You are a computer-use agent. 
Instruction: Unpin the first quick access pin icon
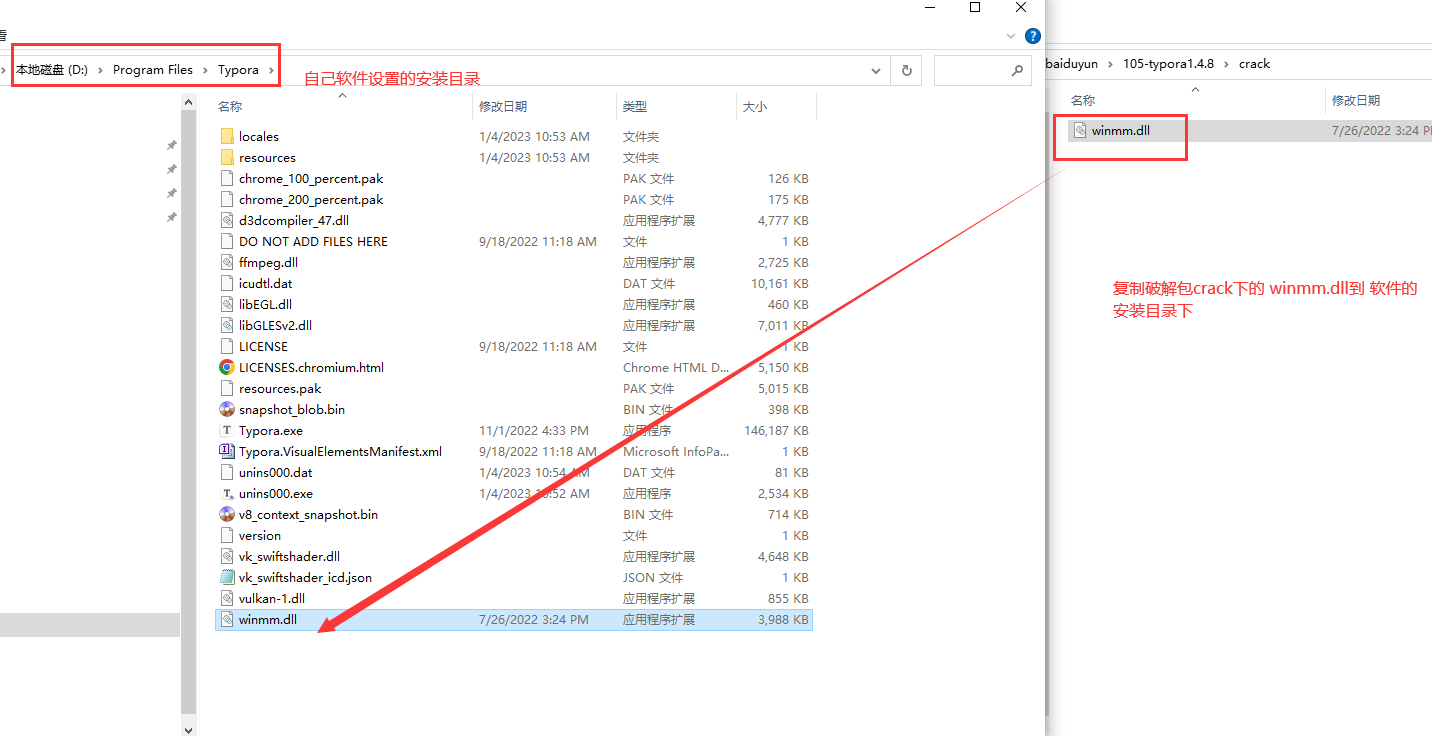pyautogui.click(x=171, y=145)
